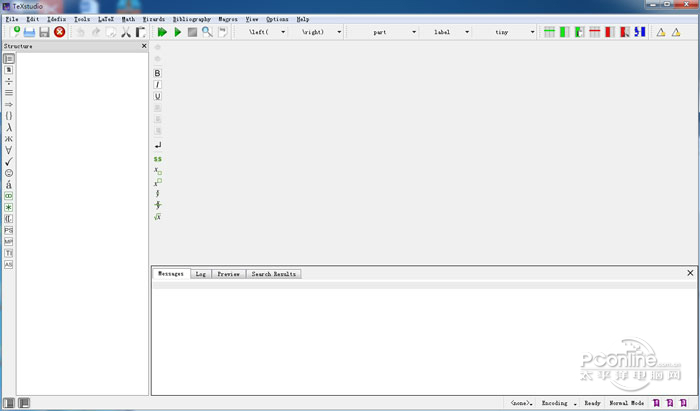
Task: Stop compilation with the gray square icon
Action: 192,32
